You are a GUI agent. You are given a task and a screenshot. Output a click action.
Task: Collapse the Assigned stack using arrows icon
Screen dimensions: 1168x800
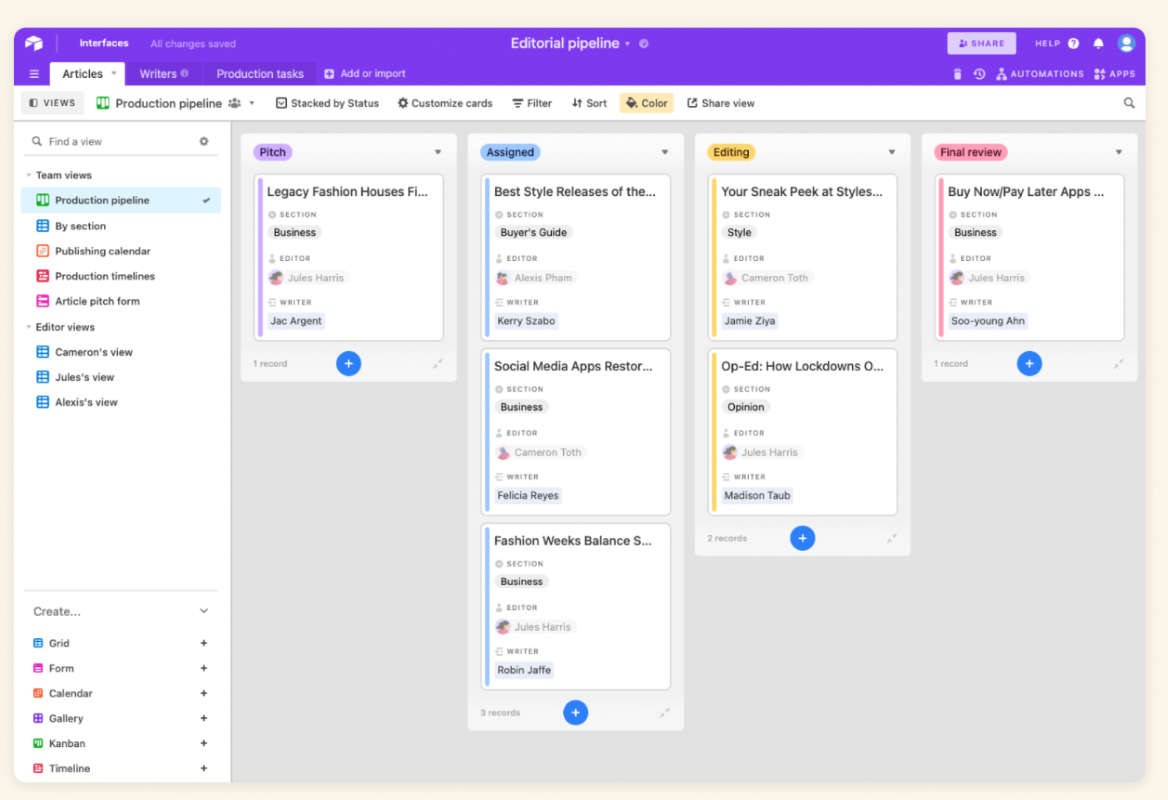(x=664, y=713)
